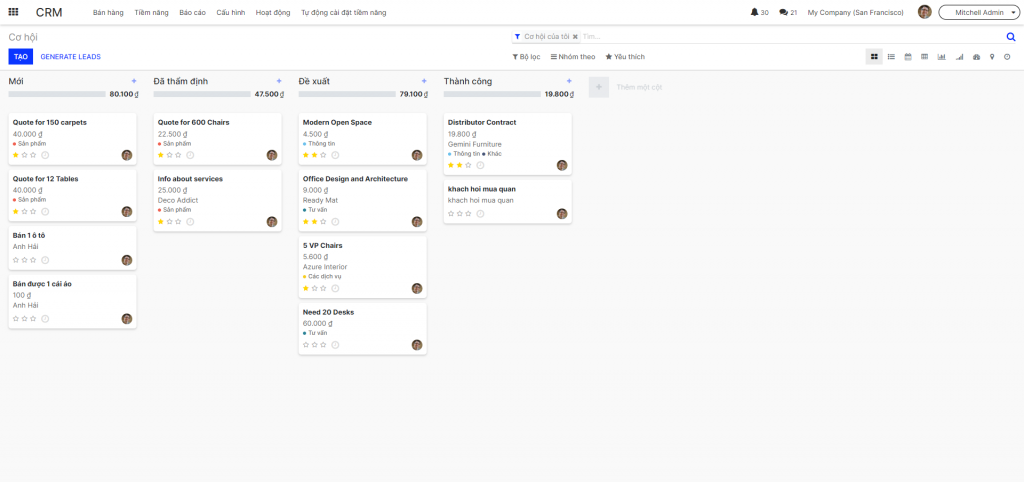Set second star on 5 VP Chairs
The image size is (1024, 482).
click(x=315, y=288)
